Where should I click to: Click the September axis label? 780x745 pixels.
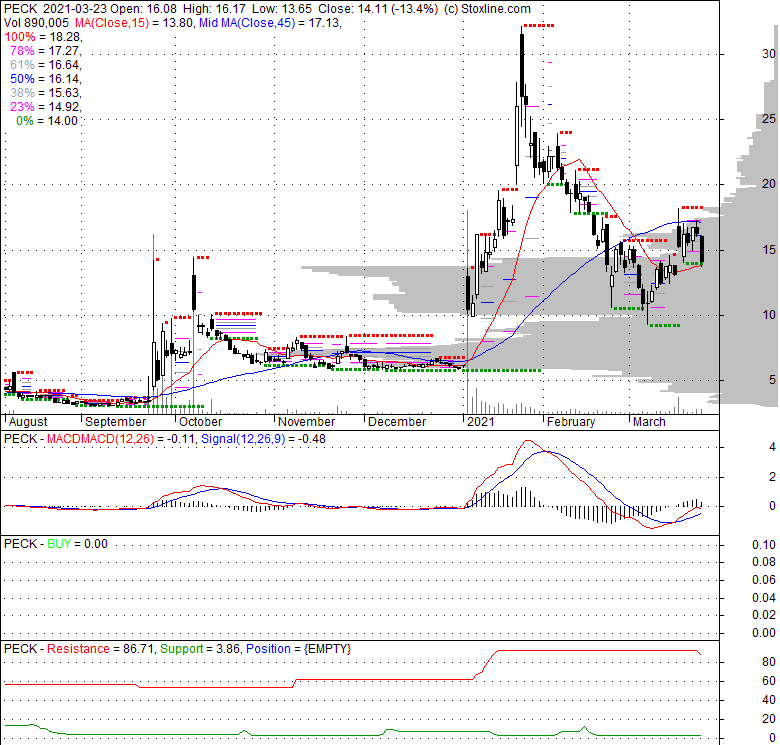pos(116,422)
